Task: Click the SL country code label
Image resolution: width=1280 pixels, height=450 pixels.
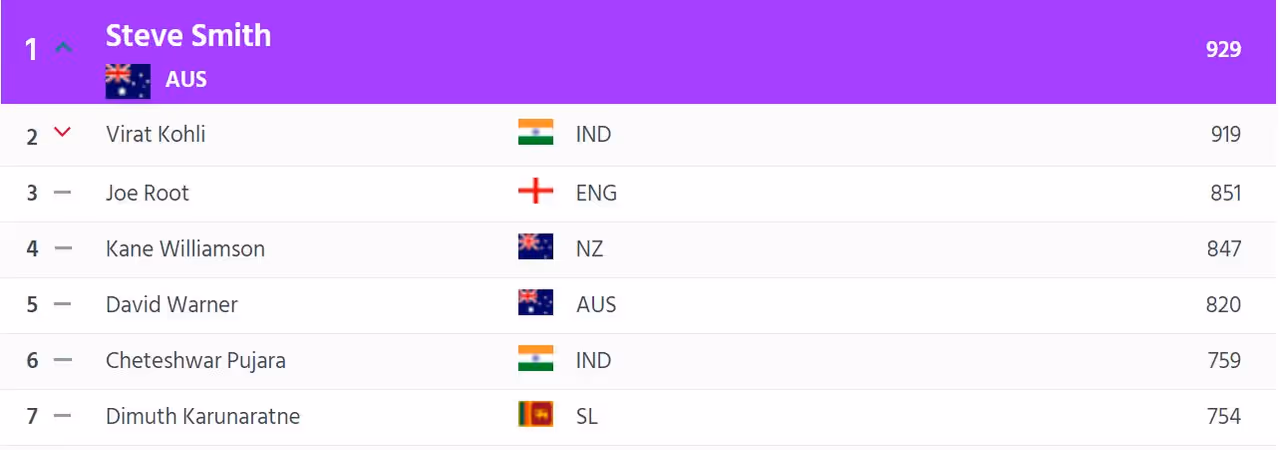Action: 587,416
